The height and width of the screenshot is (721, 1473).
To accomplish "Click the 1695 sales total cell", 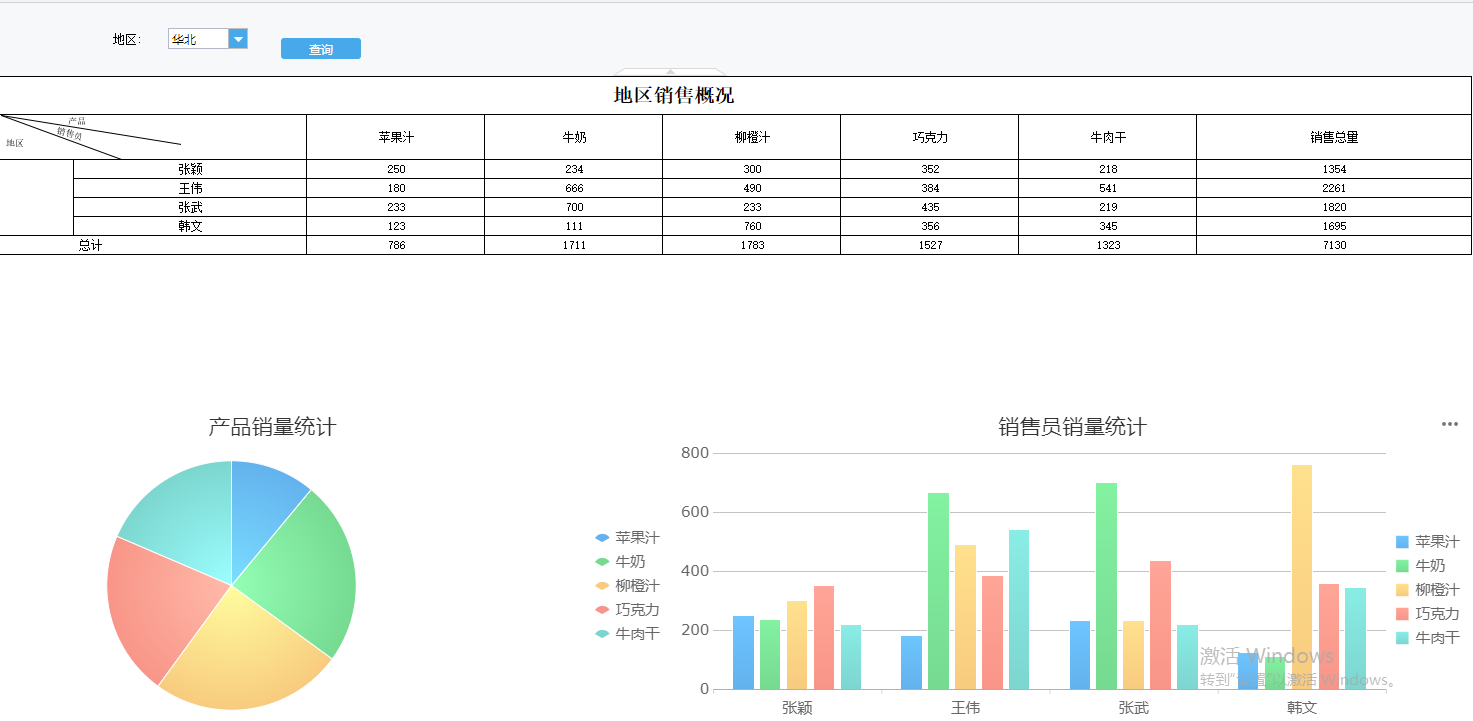I will [1334, 226].
